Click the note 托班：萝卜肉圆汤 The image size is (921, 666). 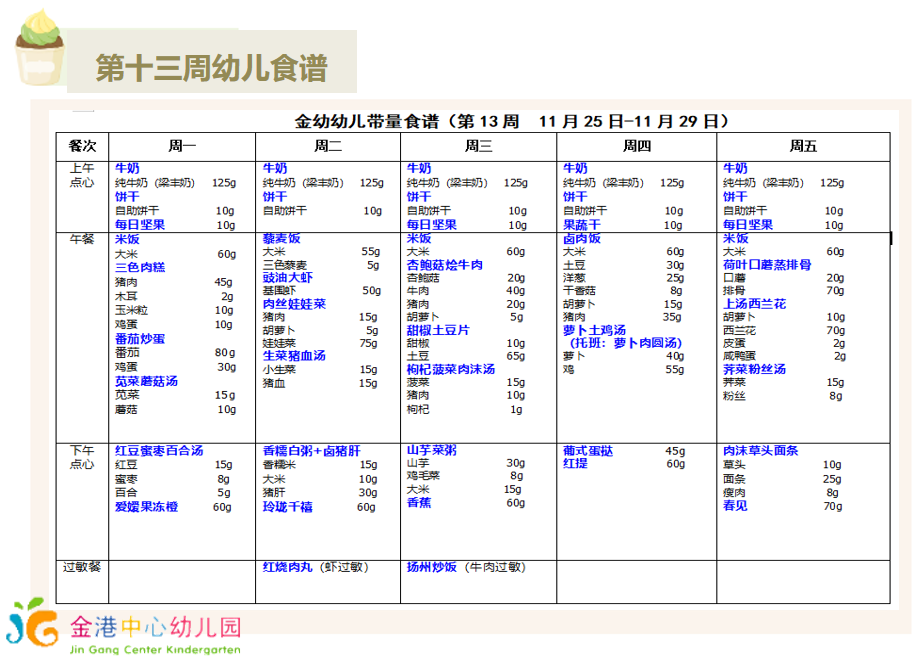click(x=626, y=343)
